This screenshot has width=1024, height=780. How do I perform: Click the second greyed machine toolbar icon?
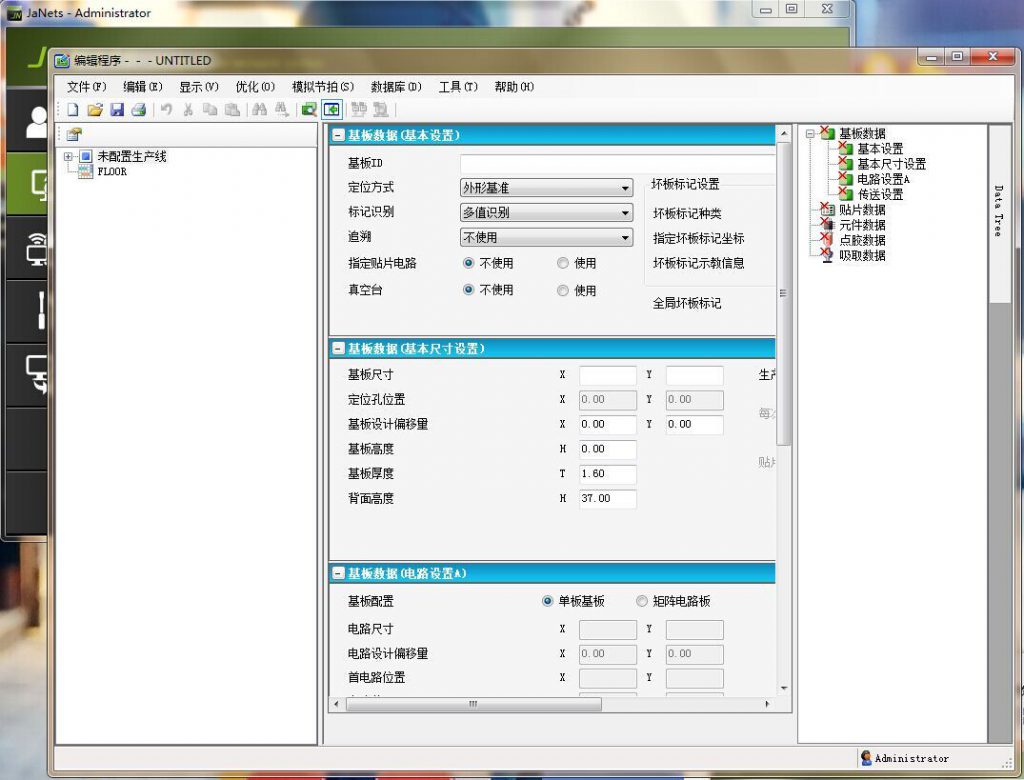[380, 110]
